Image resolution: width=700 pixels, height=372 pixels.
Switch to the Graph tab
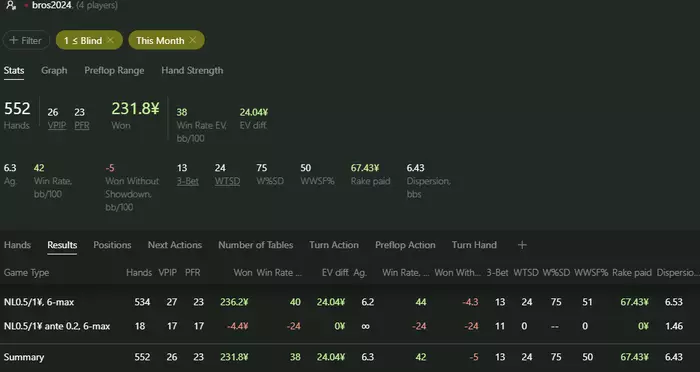pyautogui.click(x=54, y=71)
